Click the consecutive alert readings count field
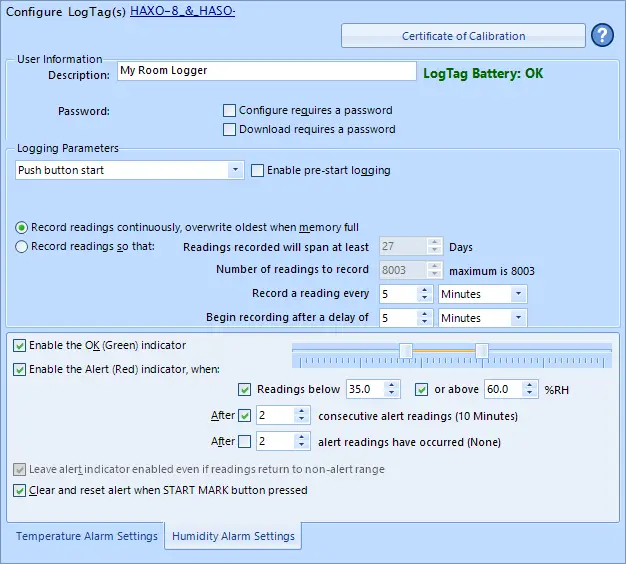Screen dimensions: 626x564 pos(275,416)
